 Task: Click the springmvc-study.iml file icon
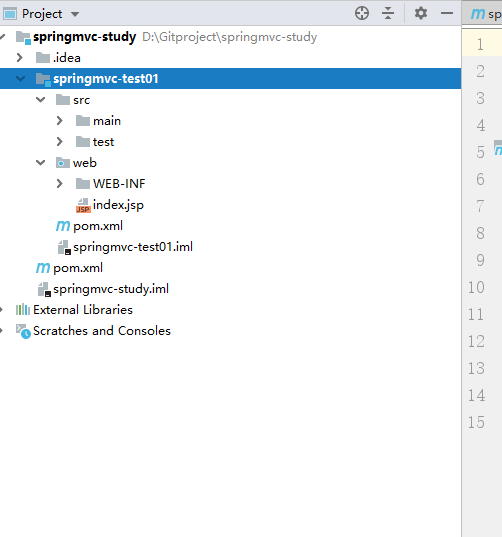(x=44, y=289)
